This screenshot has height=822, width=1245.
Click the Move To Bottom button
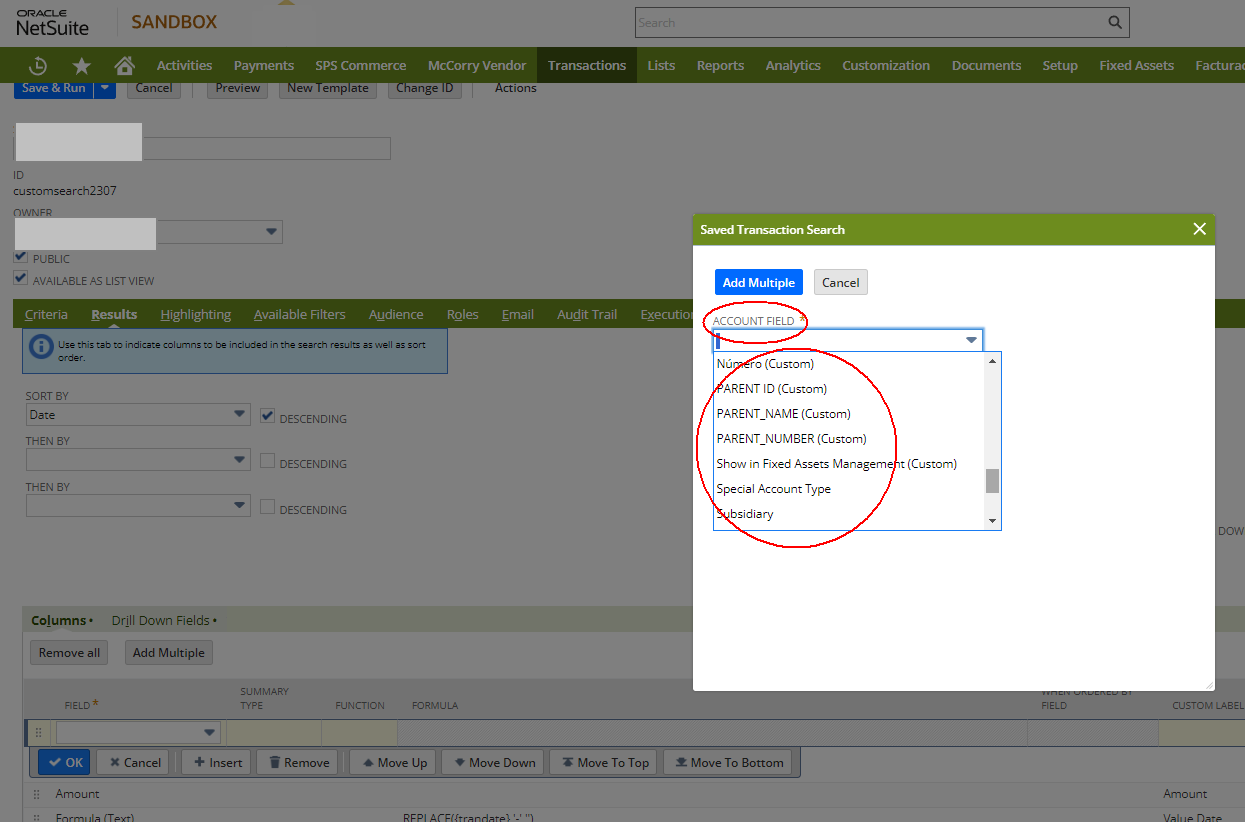click(x=727, y=762)
